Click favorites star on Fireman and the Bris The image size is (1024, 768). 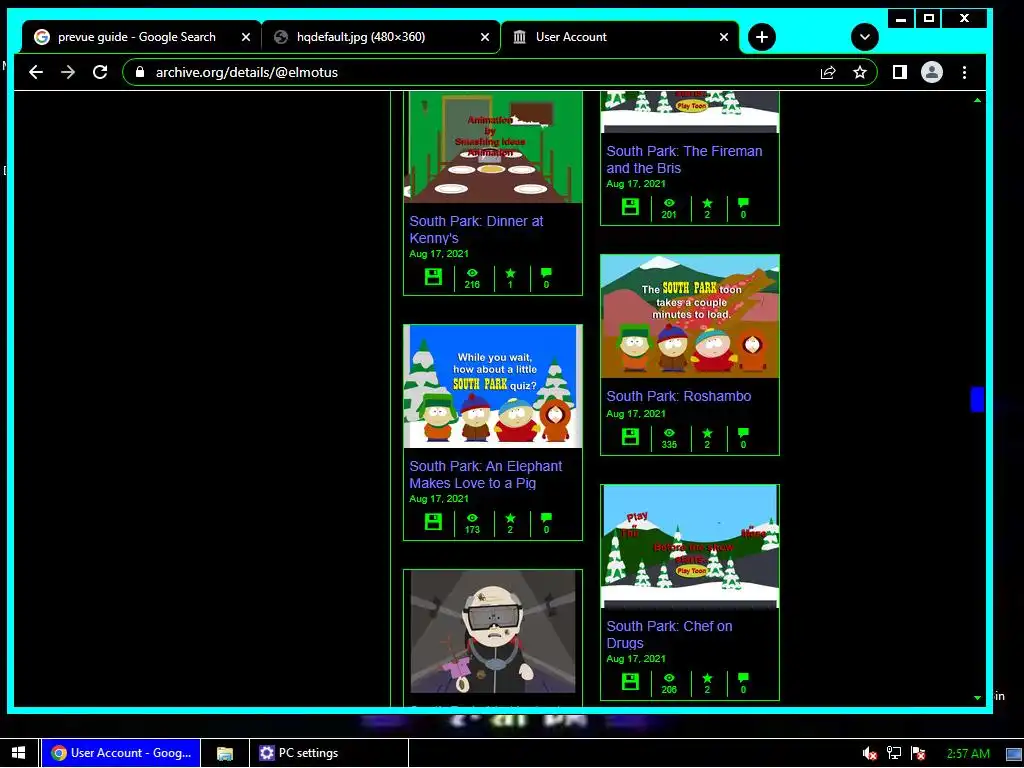tap(707, 203)
